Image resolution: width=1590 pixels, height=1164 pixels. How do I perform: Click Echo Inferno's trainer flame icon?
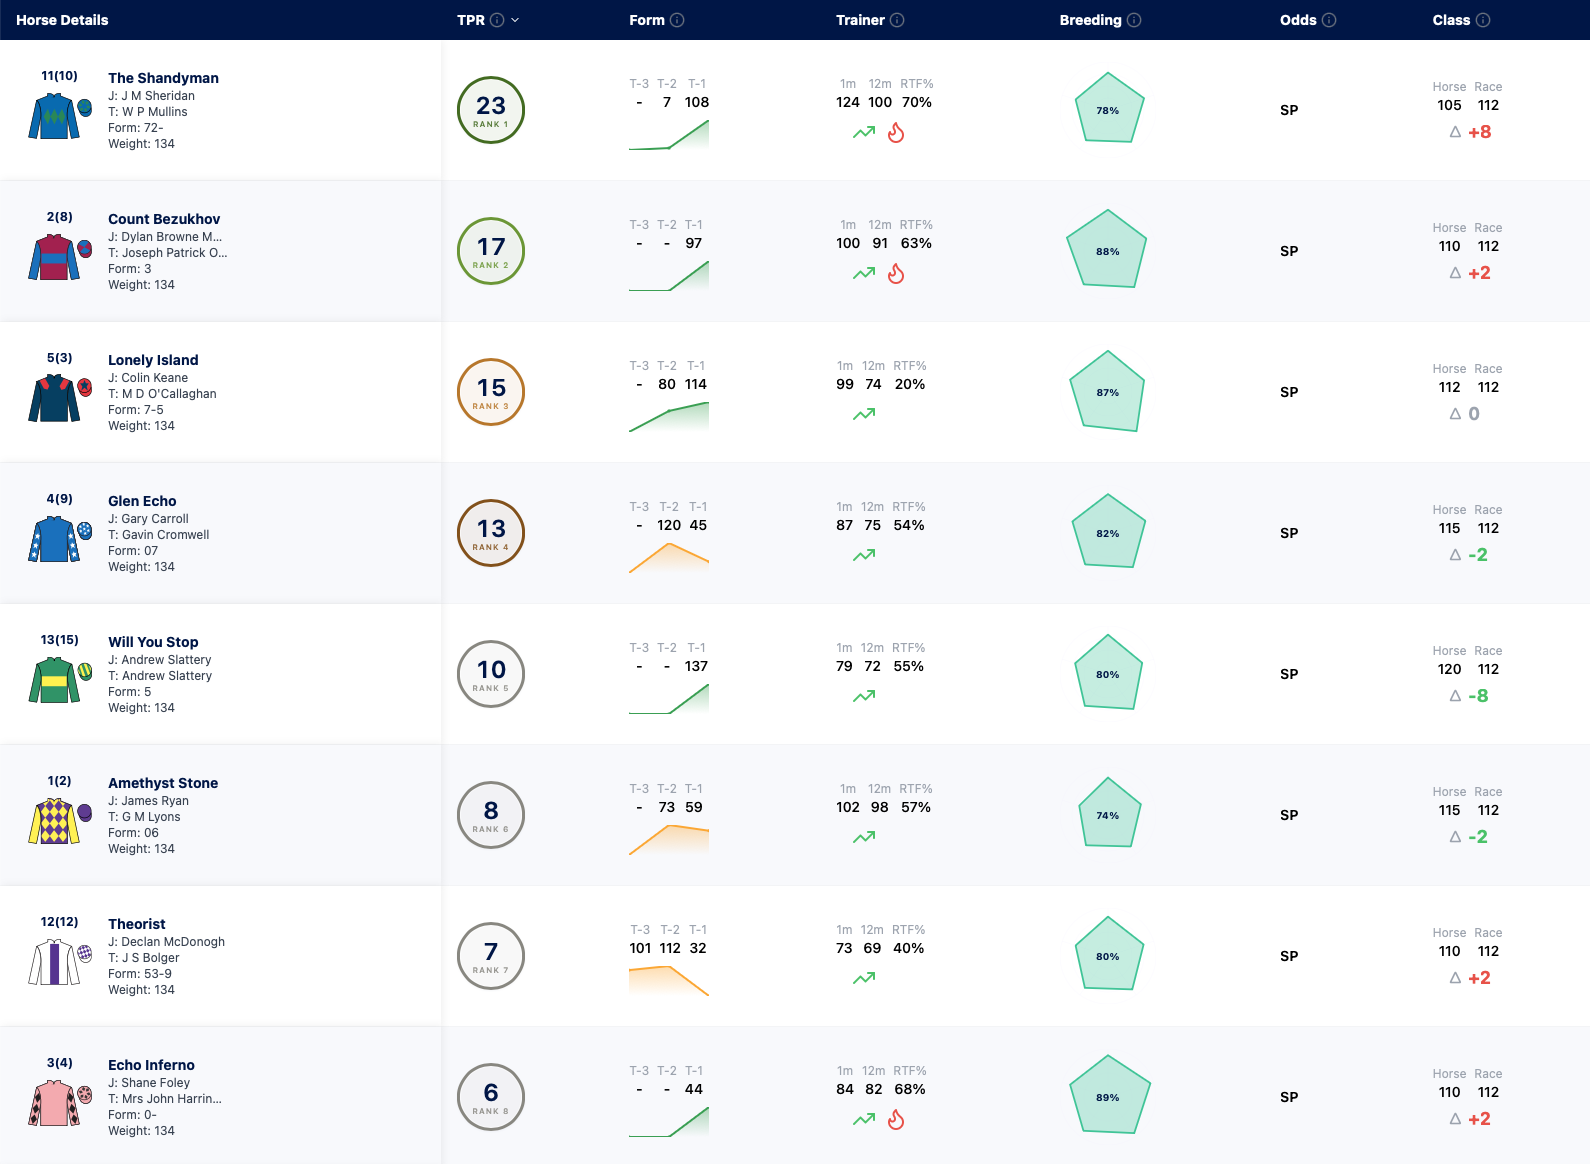(x=896, y=1119)
